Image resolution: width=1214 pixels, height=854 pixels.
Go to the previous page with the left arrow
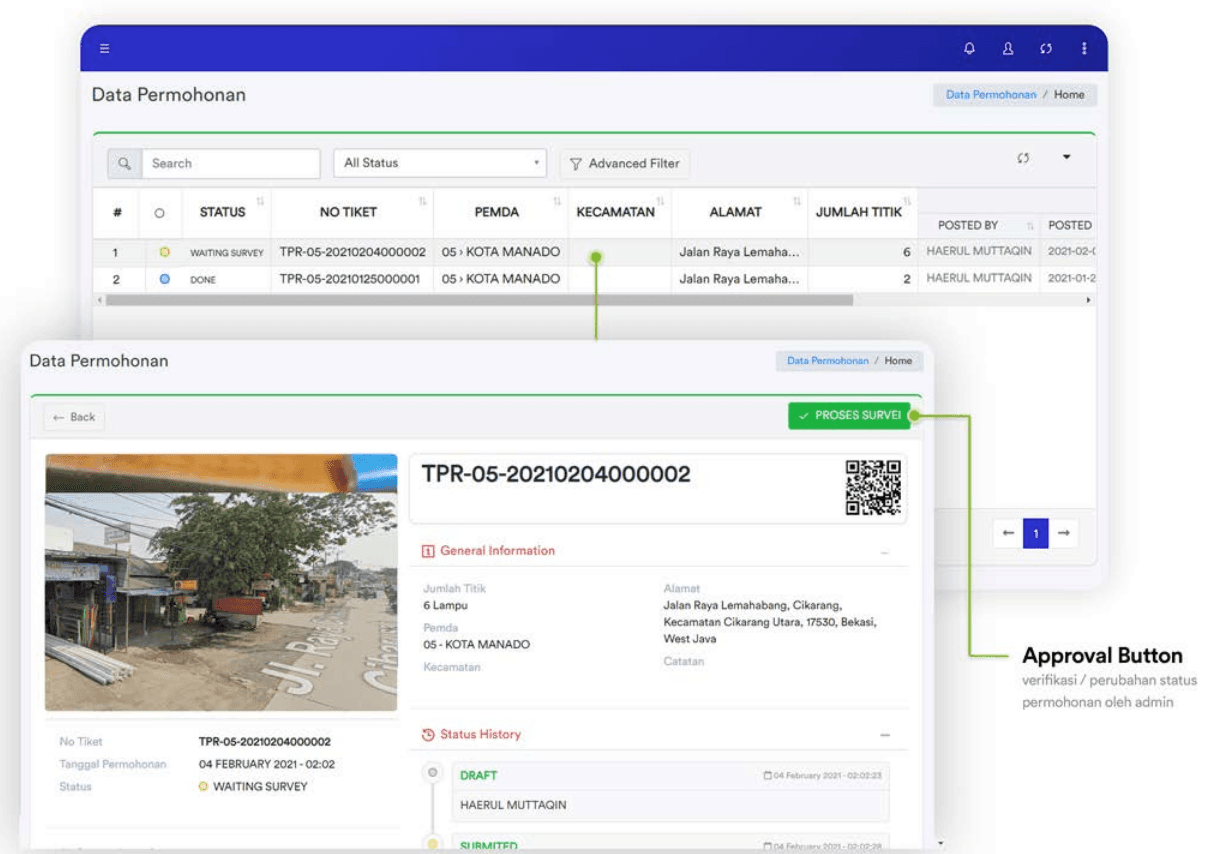(x=1008, y=534)
